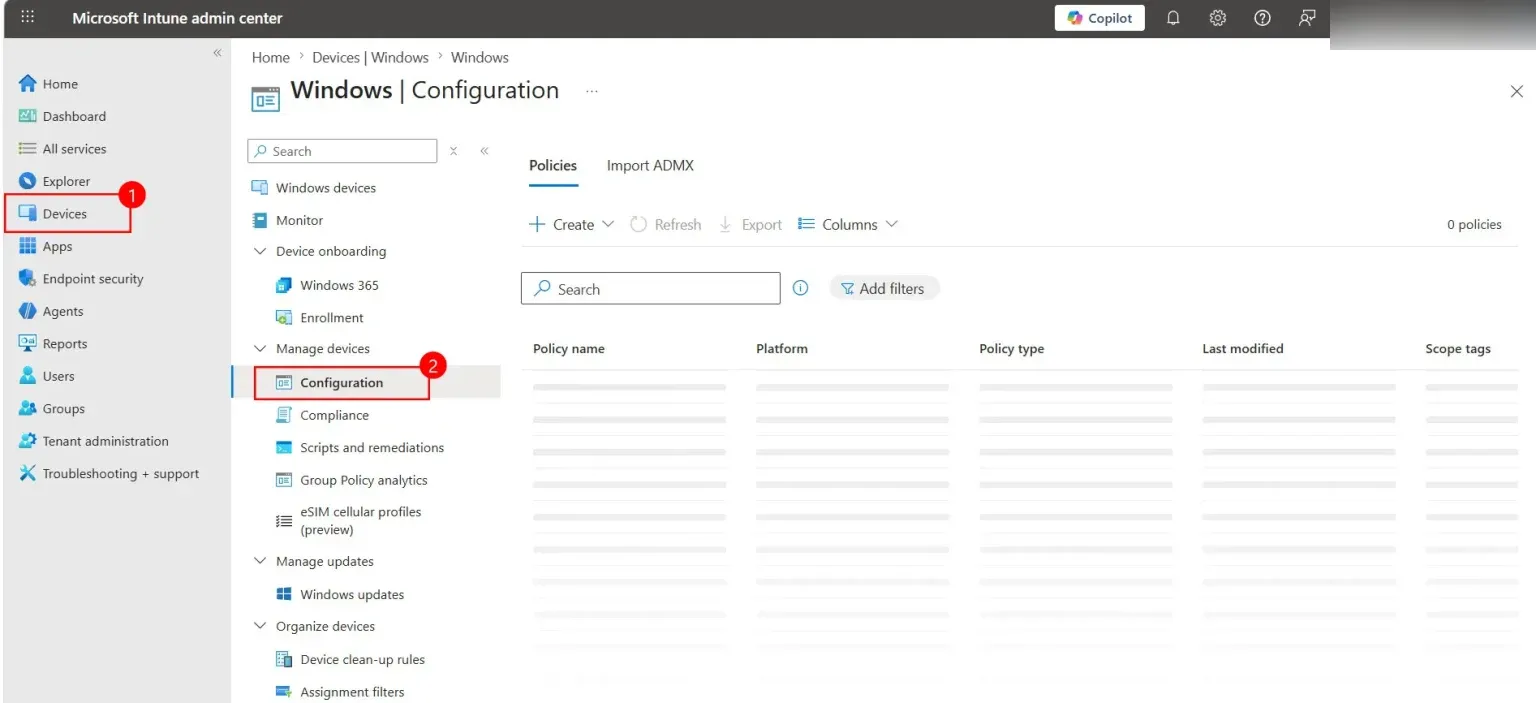This screenshot has width=1536, height=703.
Task: Click the Devices | Windows breadcrumb
Action: (x=370, y=58)
